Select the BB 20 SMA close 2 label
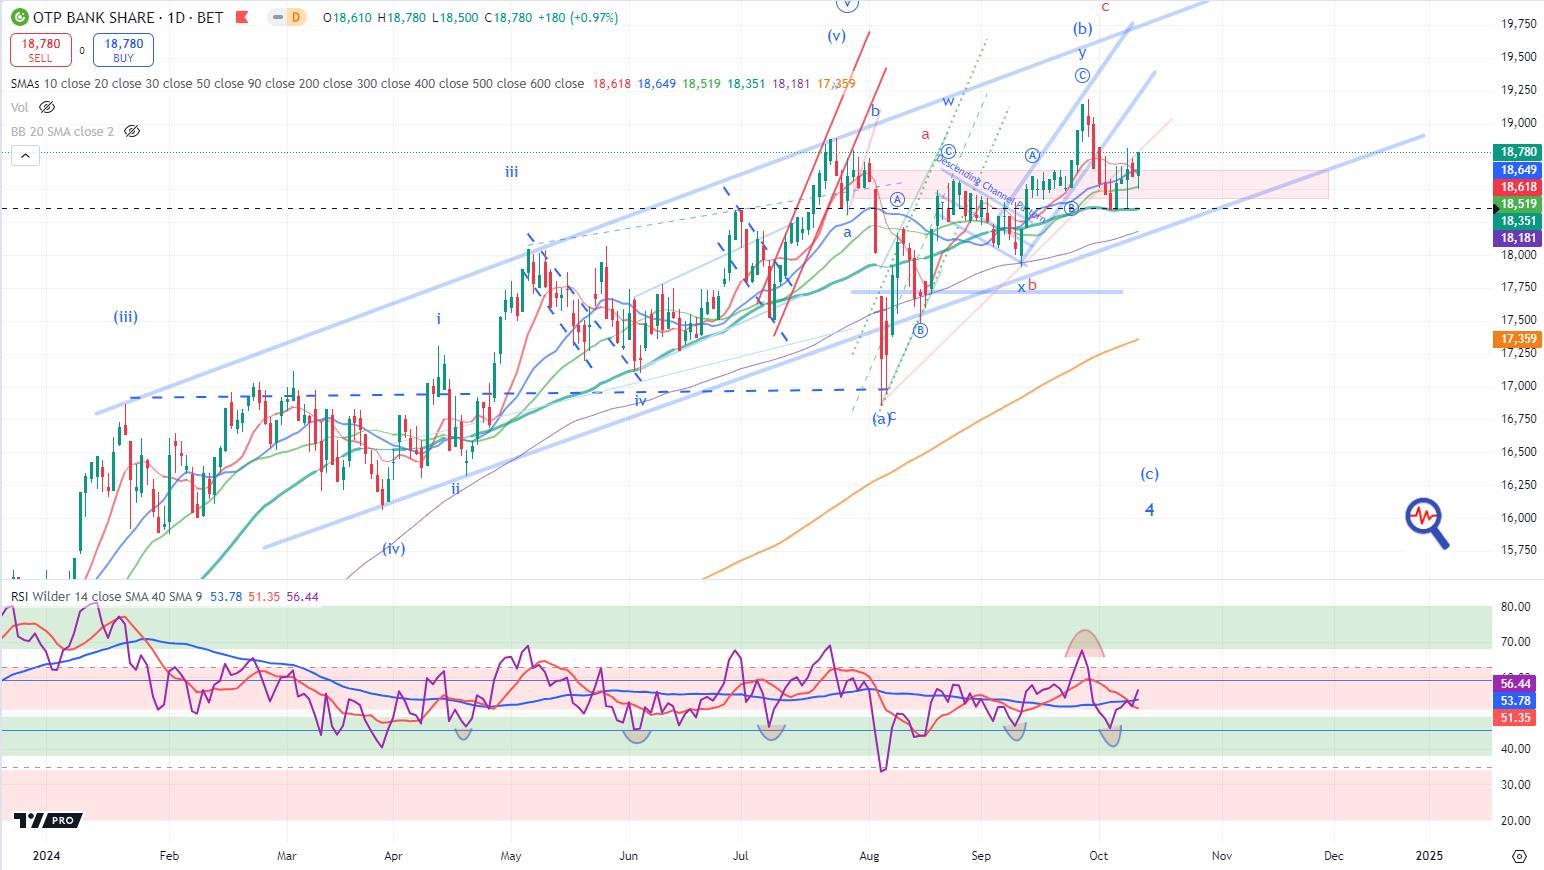The height and width of the screenshot is (870, 1544). click(62, 131)
